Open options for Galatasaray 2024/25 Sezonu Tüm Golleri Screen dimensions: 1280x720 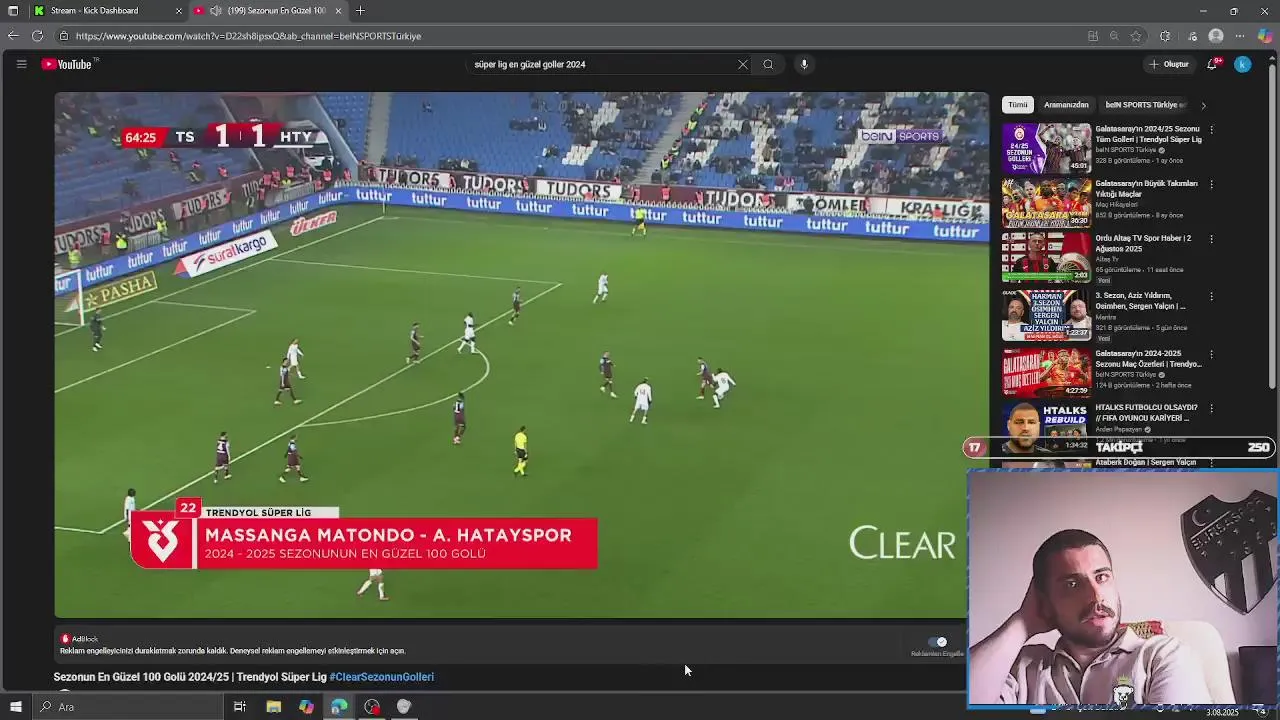coord(1211,130)
